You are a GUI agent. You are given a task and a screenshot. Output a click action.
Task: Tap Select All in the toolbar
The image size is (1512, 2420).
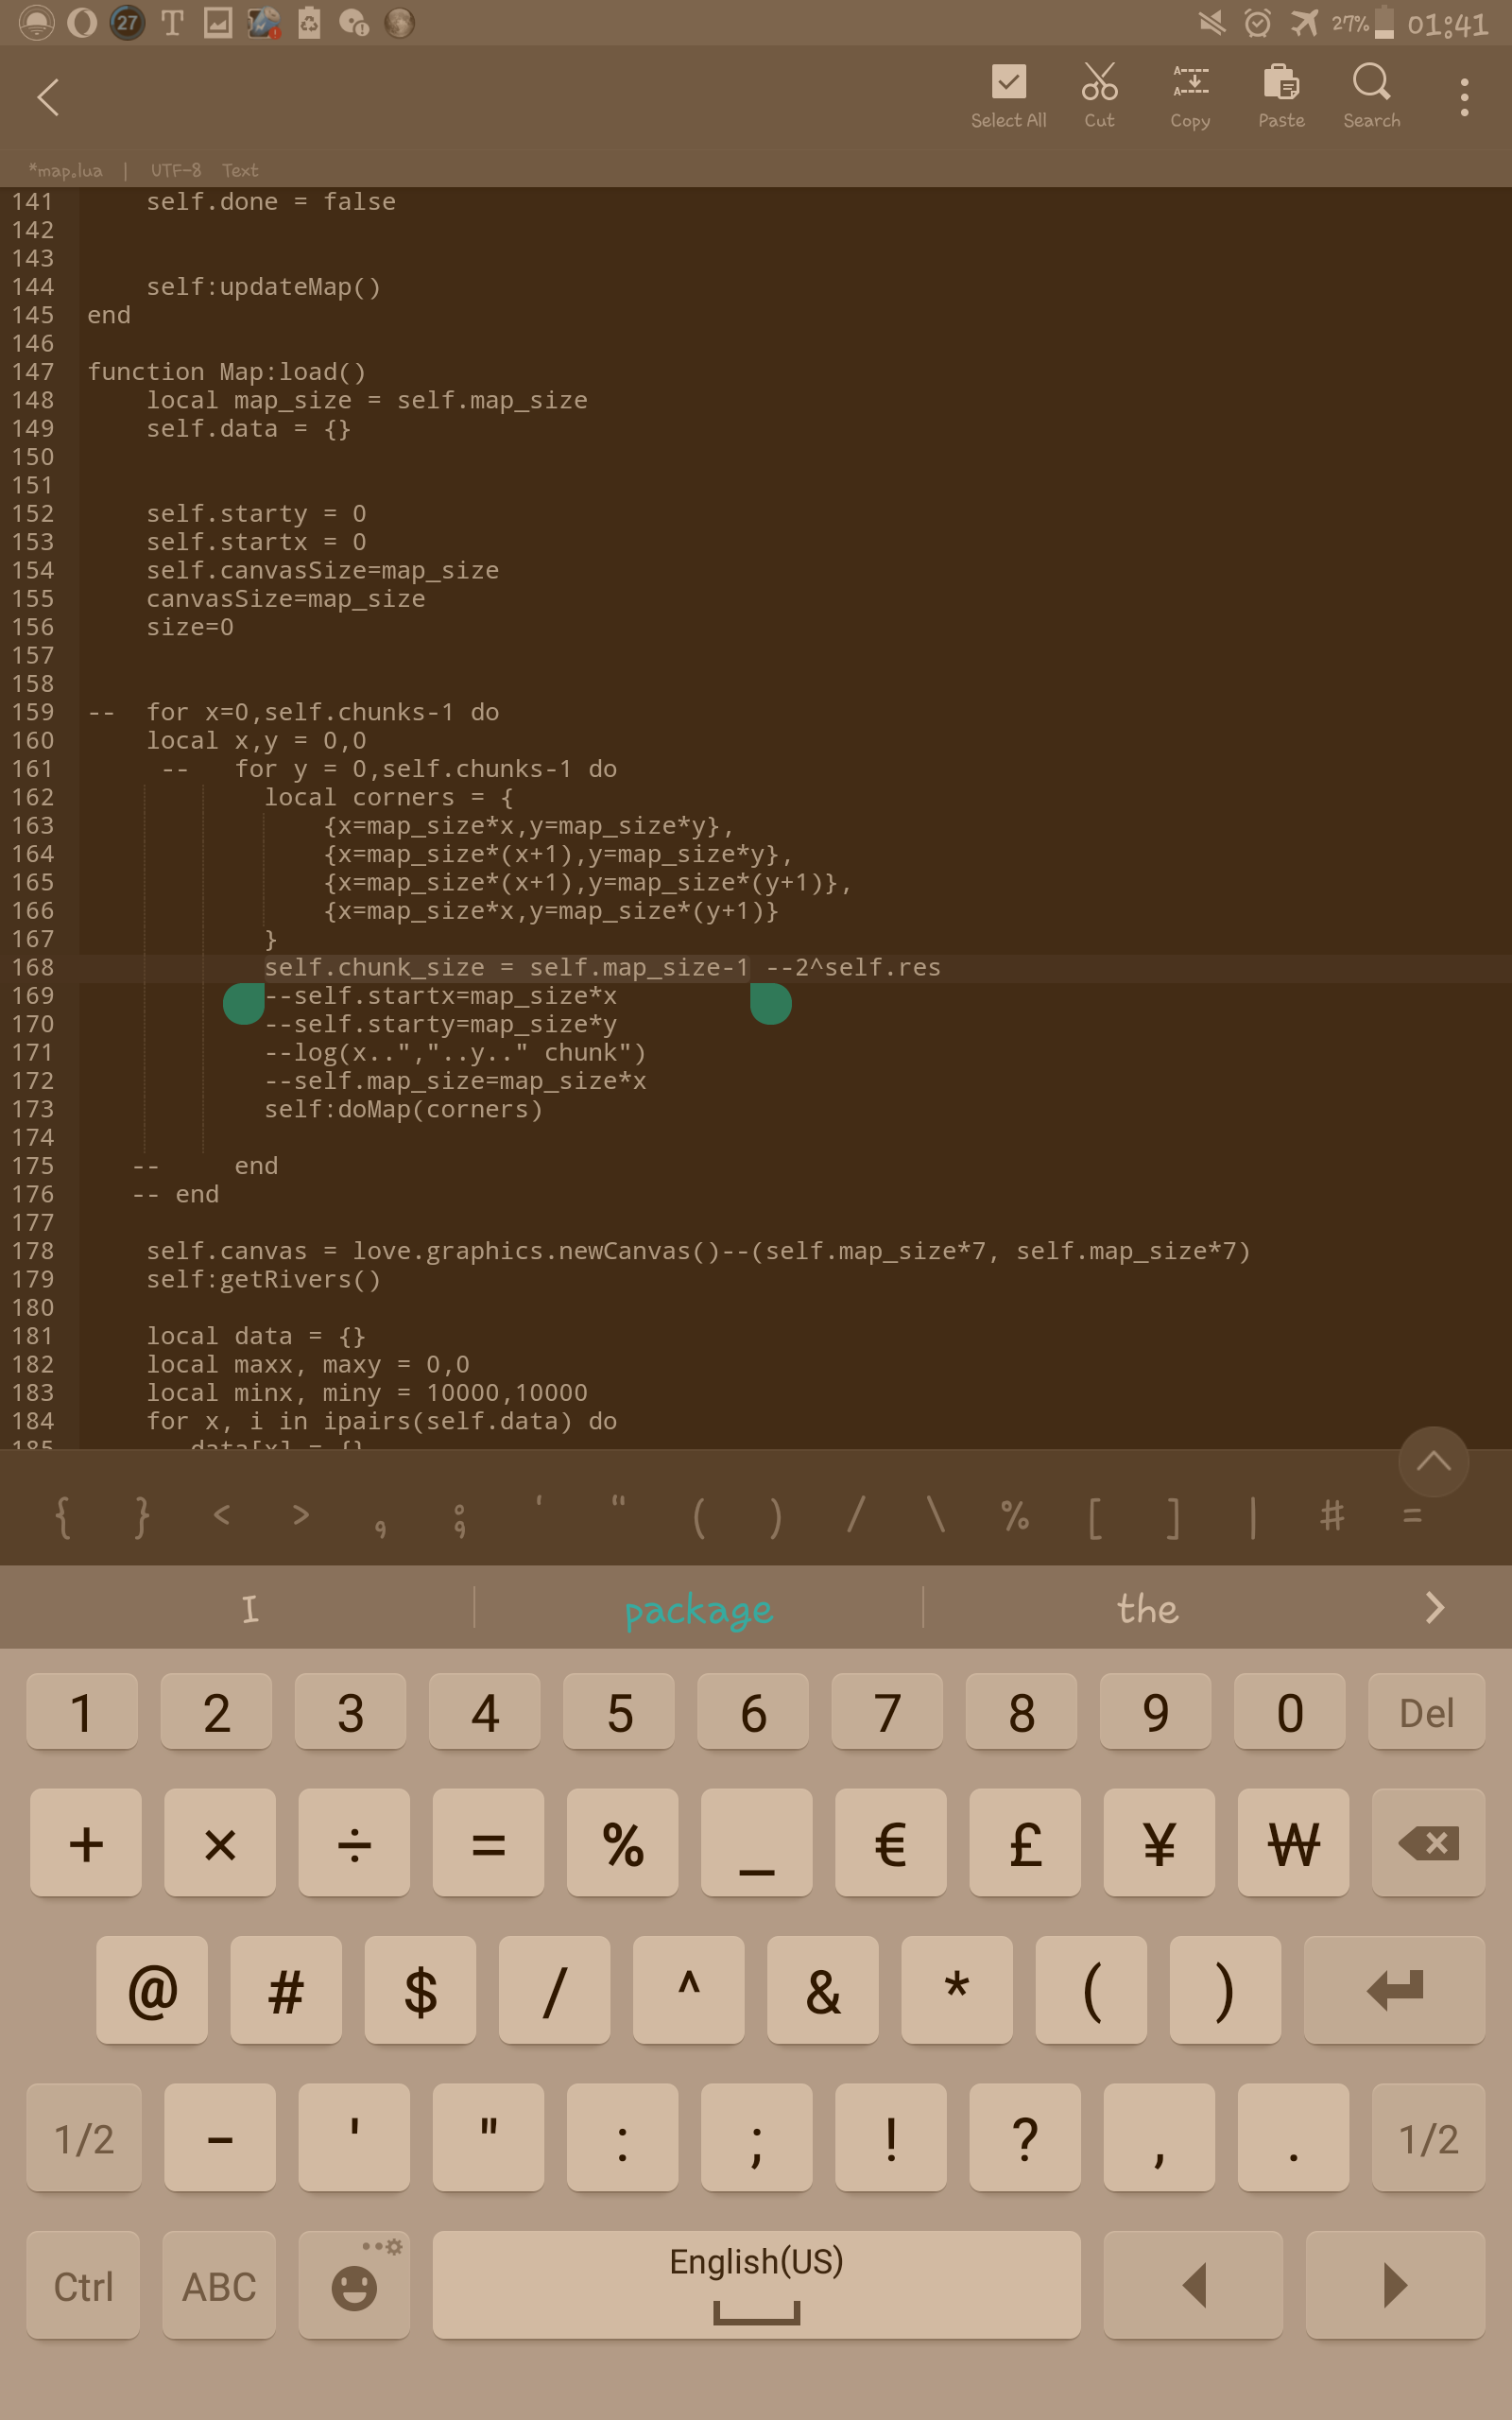pyautogui.click(x=1008, y=97)
